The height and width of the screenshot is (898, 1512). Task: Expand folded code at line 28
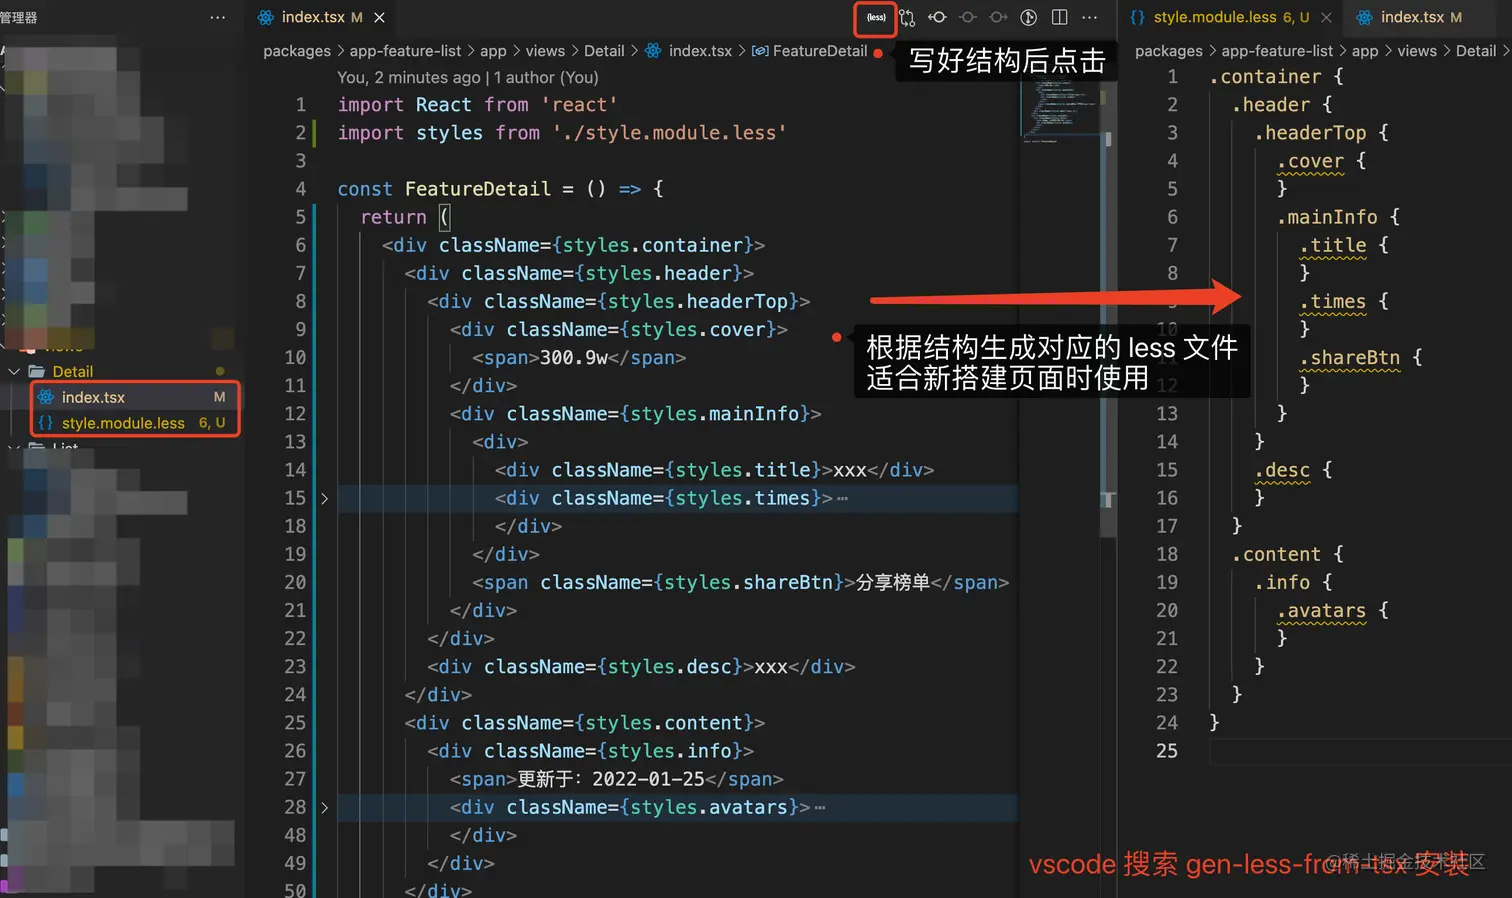coord(324,807)
